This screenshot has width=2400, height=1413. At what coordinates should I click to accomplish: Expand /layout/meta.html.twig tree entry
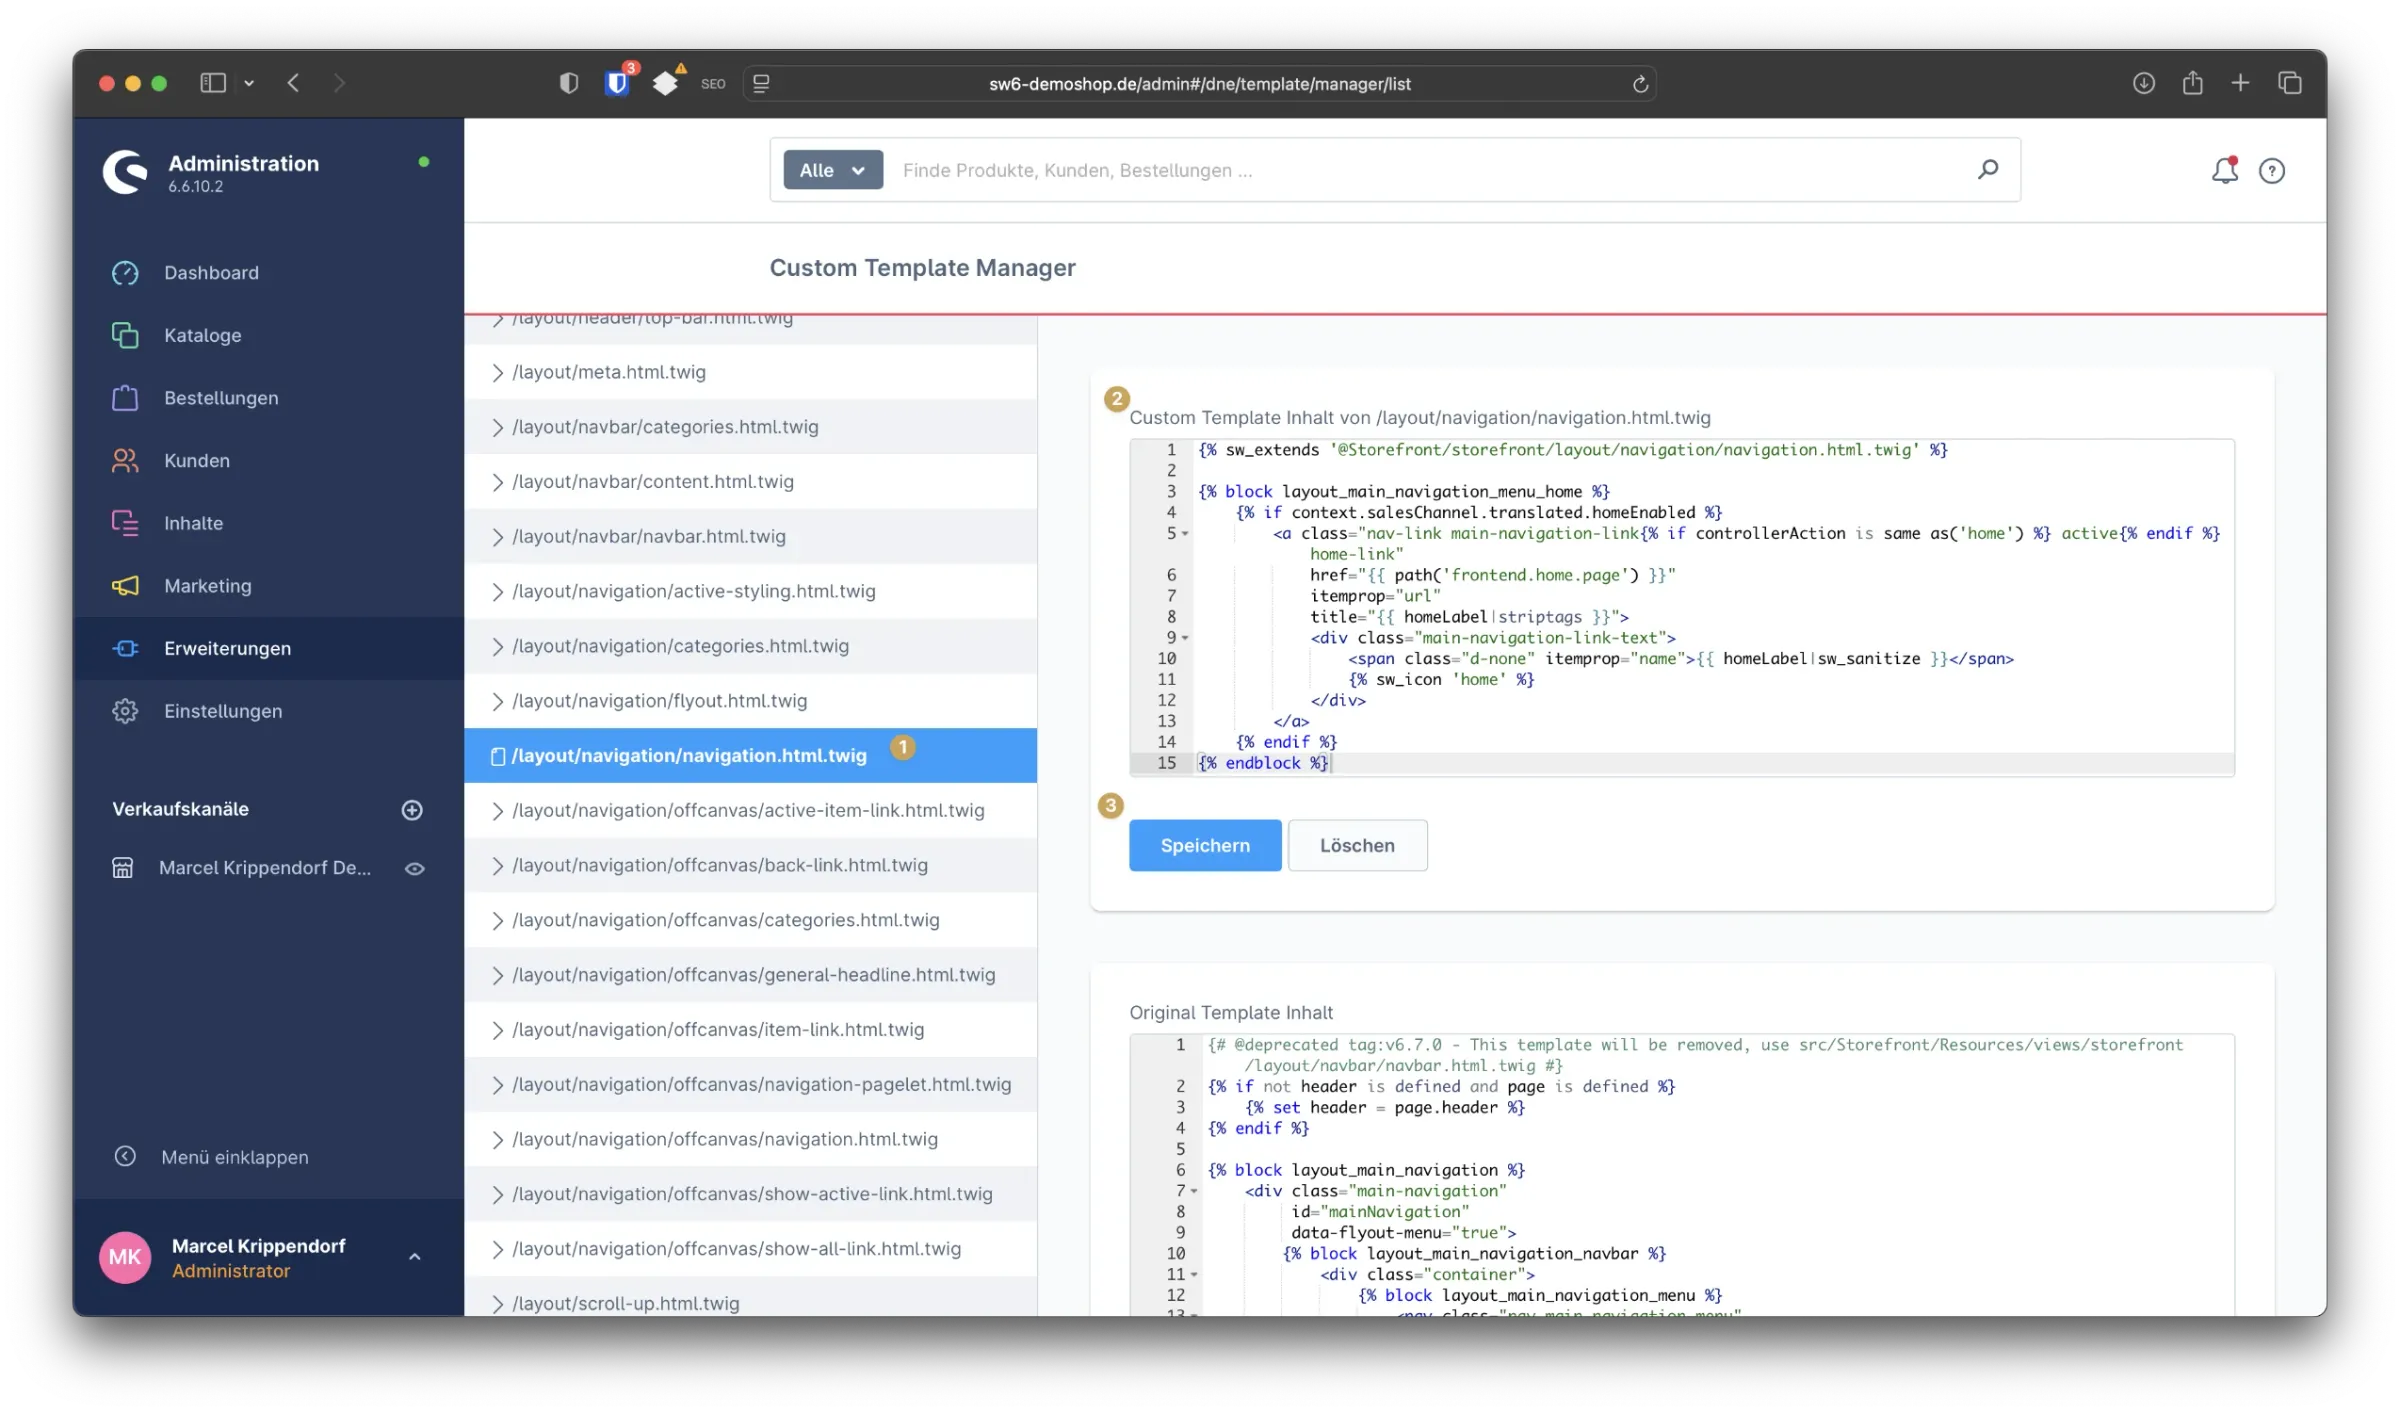click(497, 372)
